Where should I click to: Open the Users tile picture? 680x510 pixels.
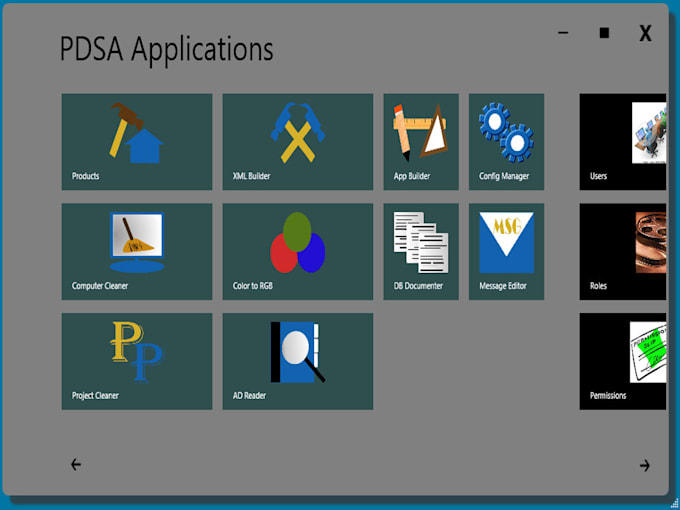click(x=649, y=133)
